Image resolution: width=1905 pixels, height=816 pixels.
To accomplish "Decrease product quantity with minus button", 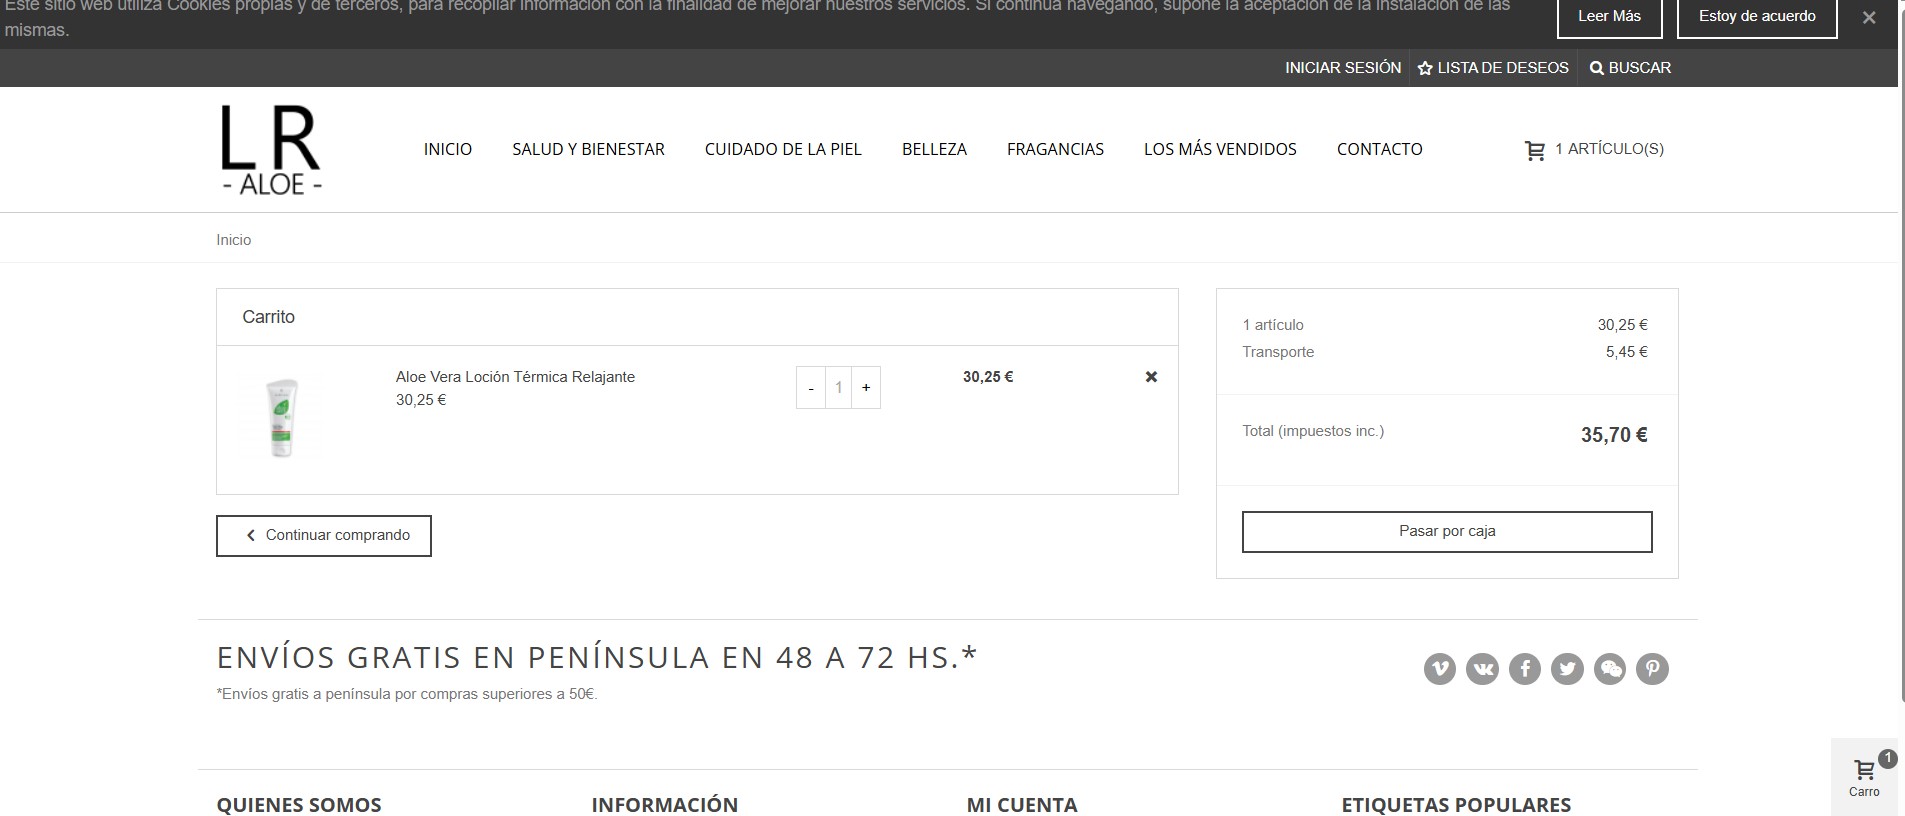I will [x=811, y=388].
